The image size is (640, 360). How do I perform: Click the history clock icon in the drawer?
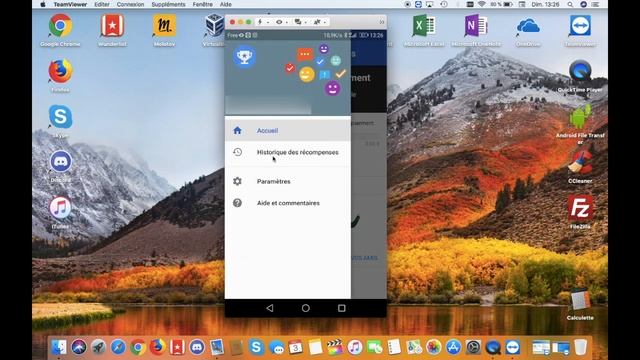click(x=237, y=152)
